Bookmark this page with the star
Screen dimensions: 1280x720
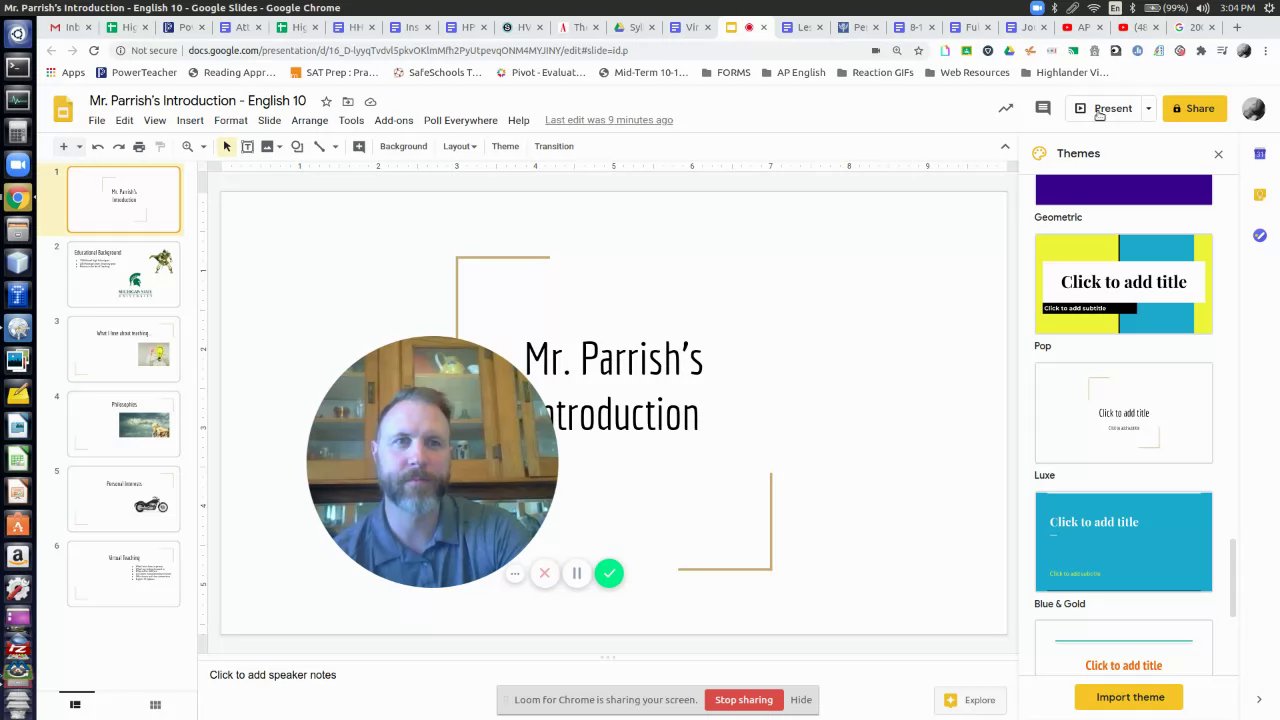(x=918, y=50)
